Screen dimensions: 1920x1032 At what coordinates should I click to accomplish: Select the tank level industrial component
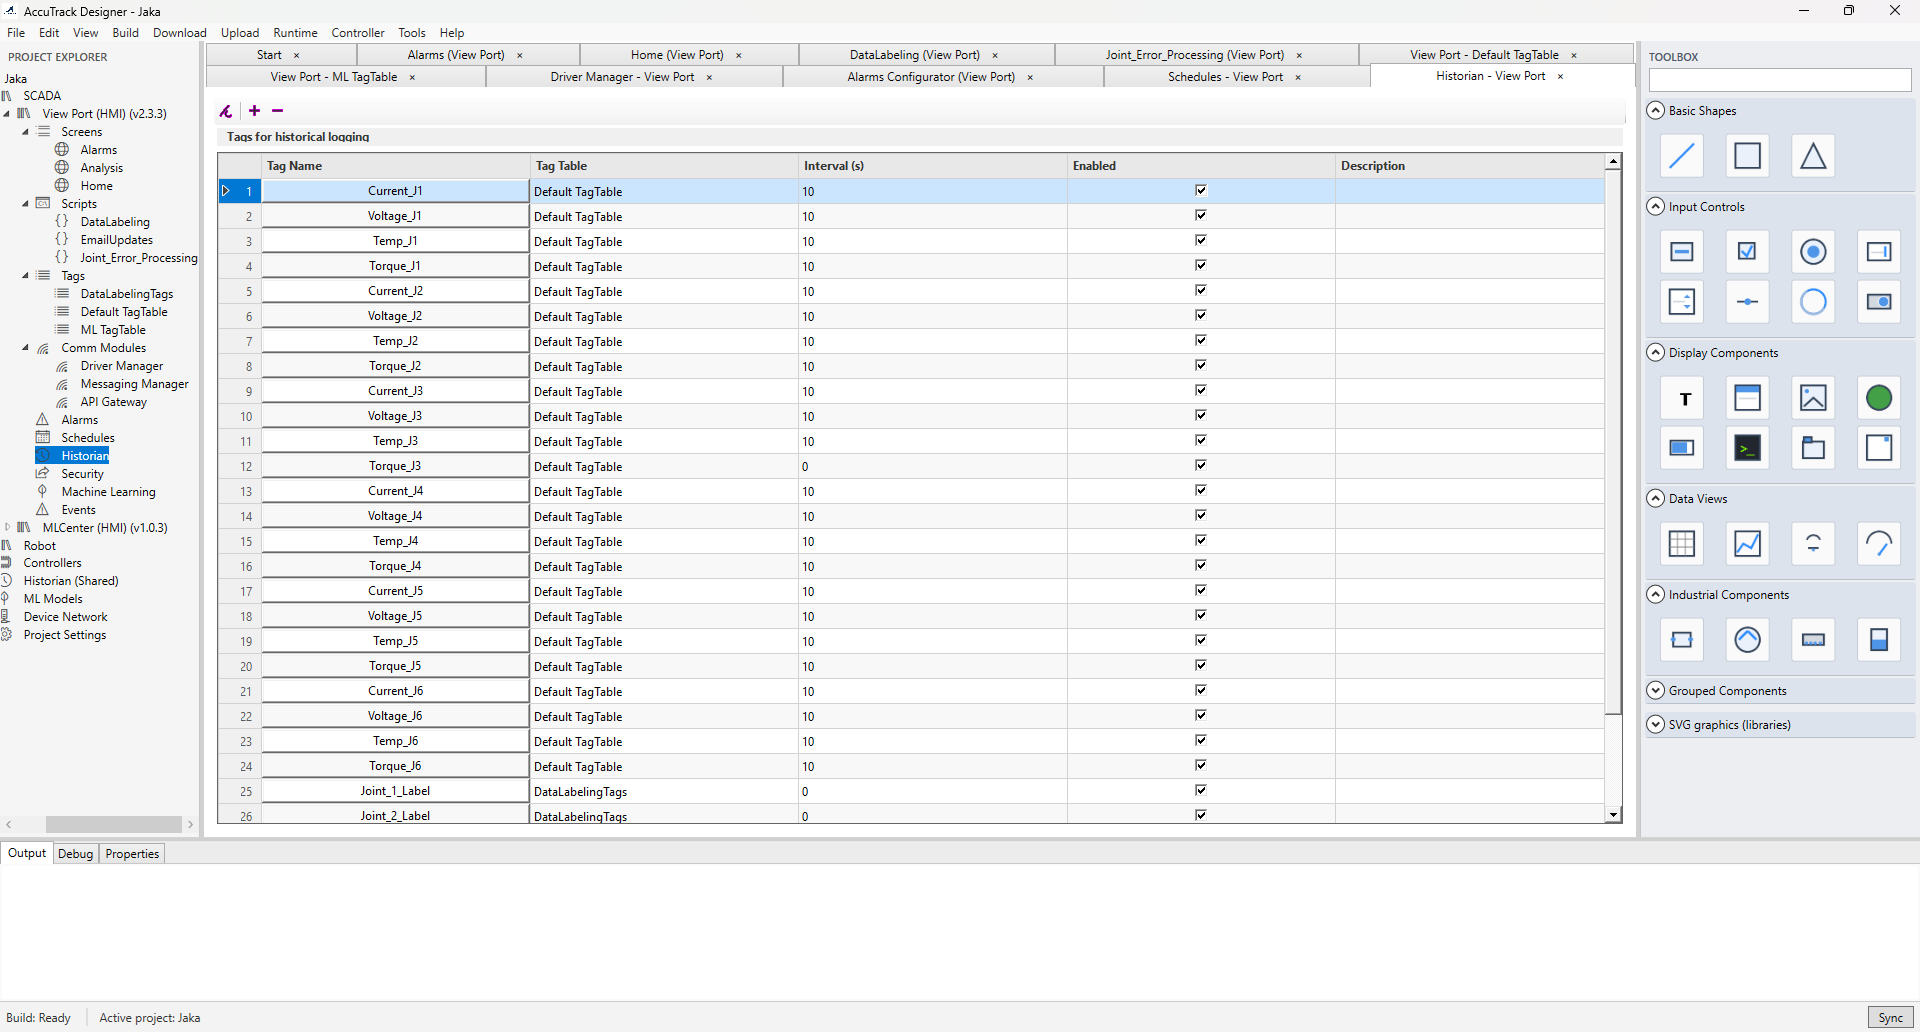(x=1879, y=640)
